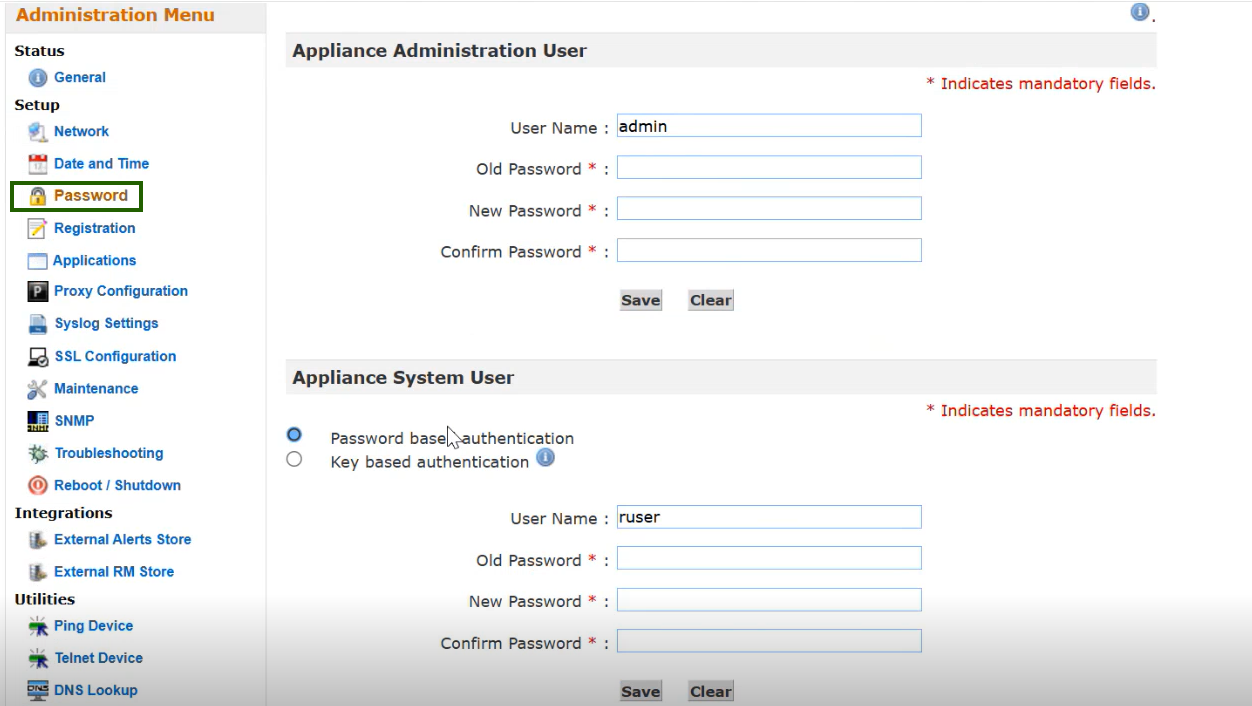Viewport: 1252px width, 706px height.
Task: Click the Proxy Configuration icon
Action: pos(38,292)
